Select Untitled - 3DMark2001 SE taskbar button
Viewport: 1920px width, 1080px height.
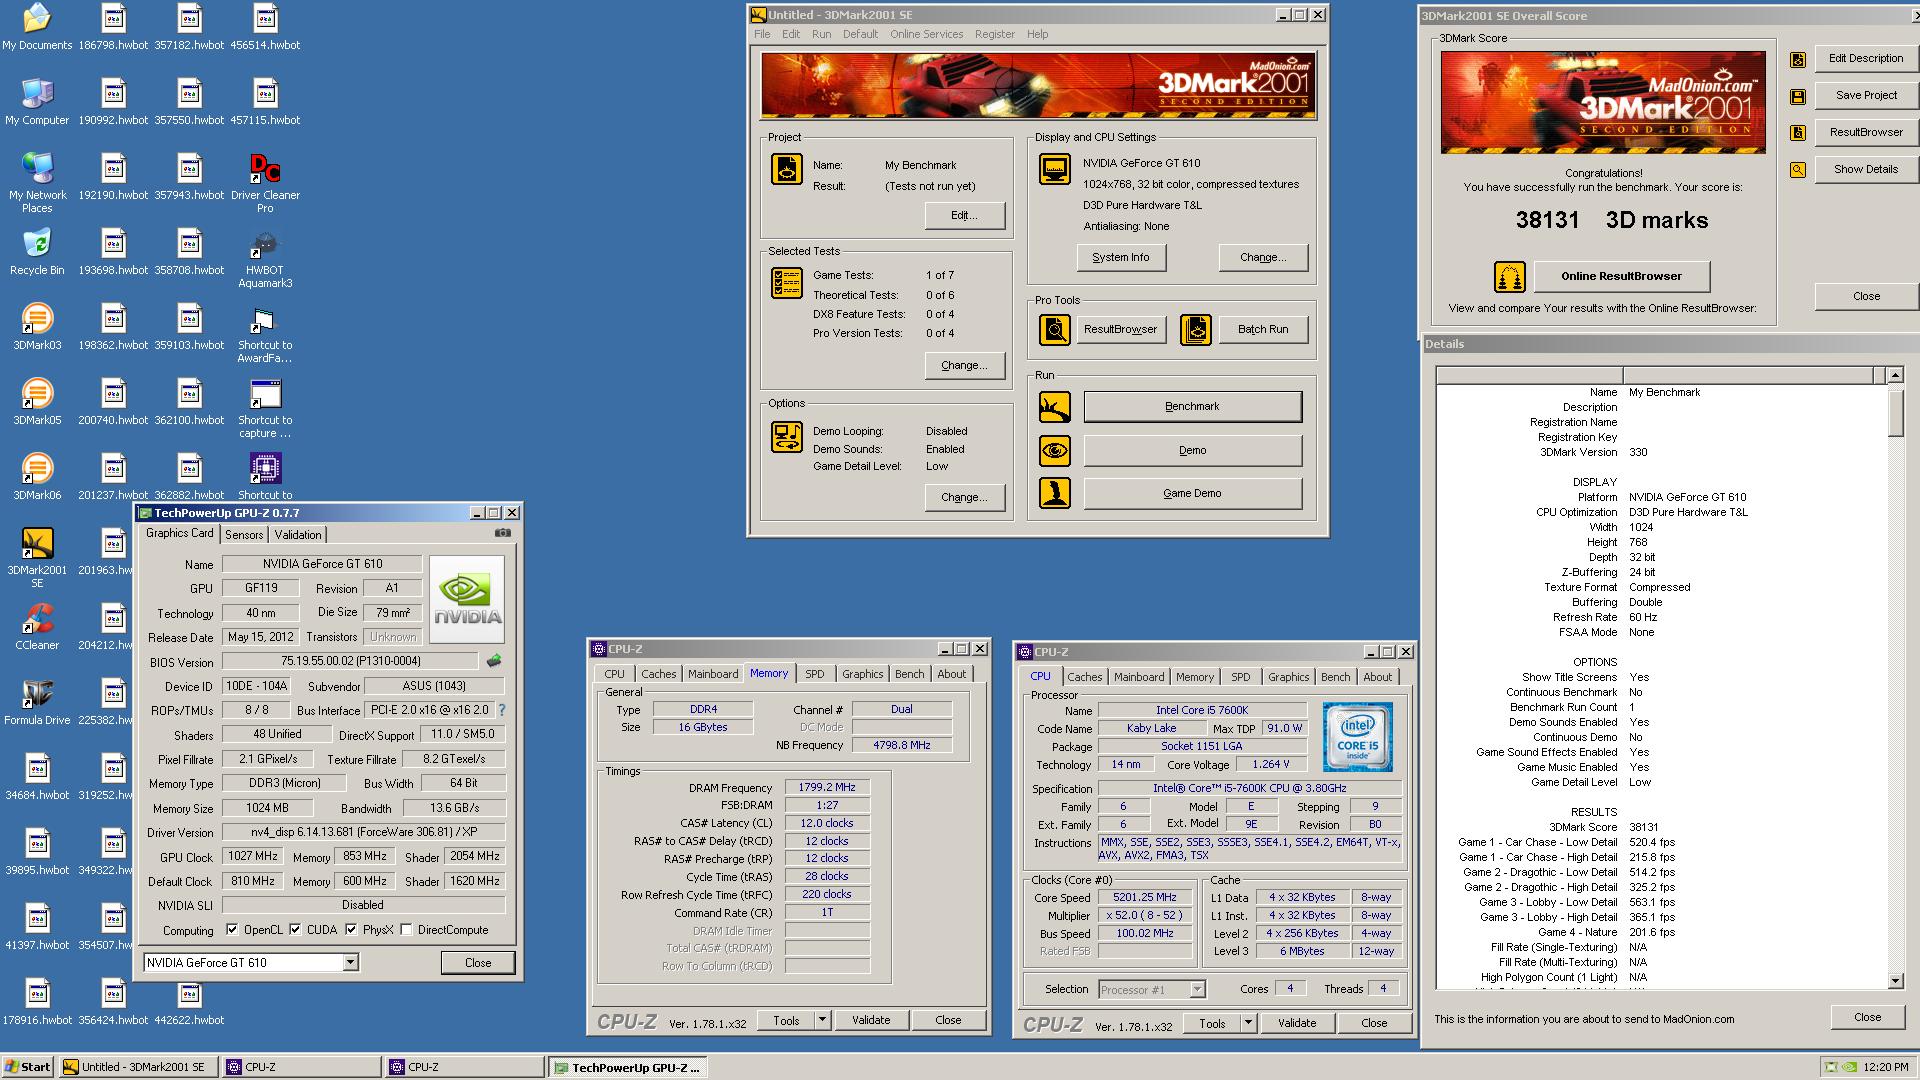tap(139, 1067)
